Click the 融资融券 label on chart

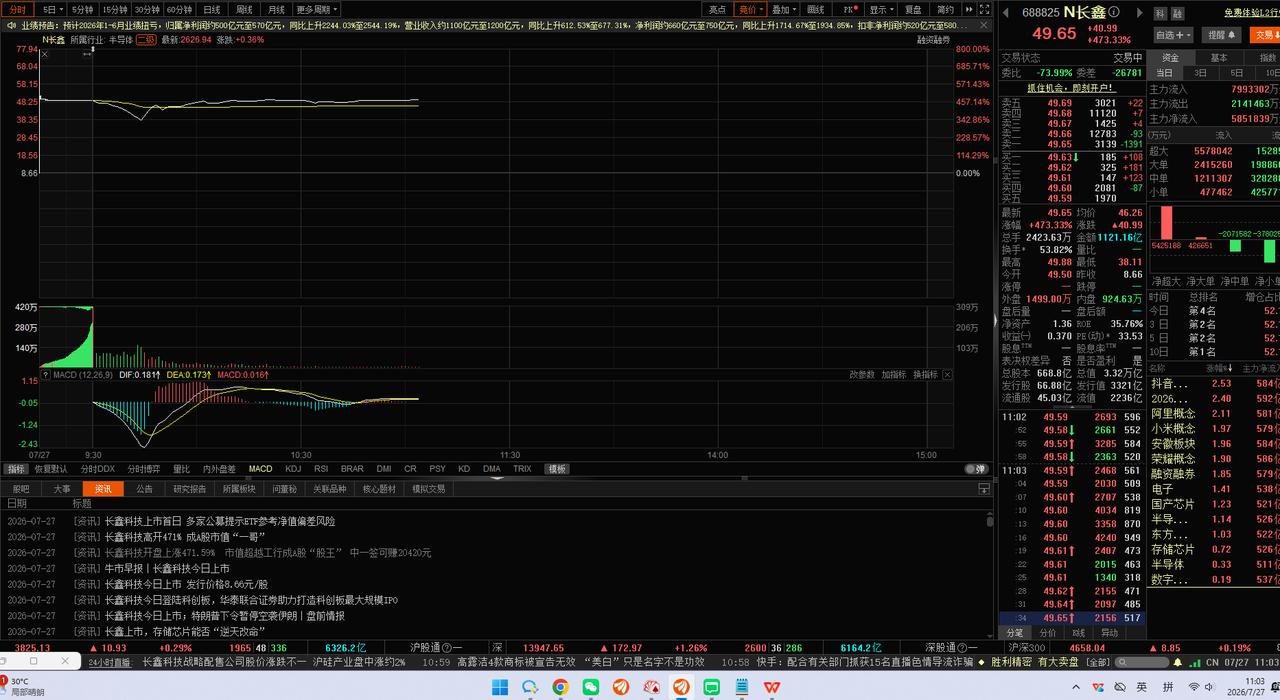(x=934, y=40)
